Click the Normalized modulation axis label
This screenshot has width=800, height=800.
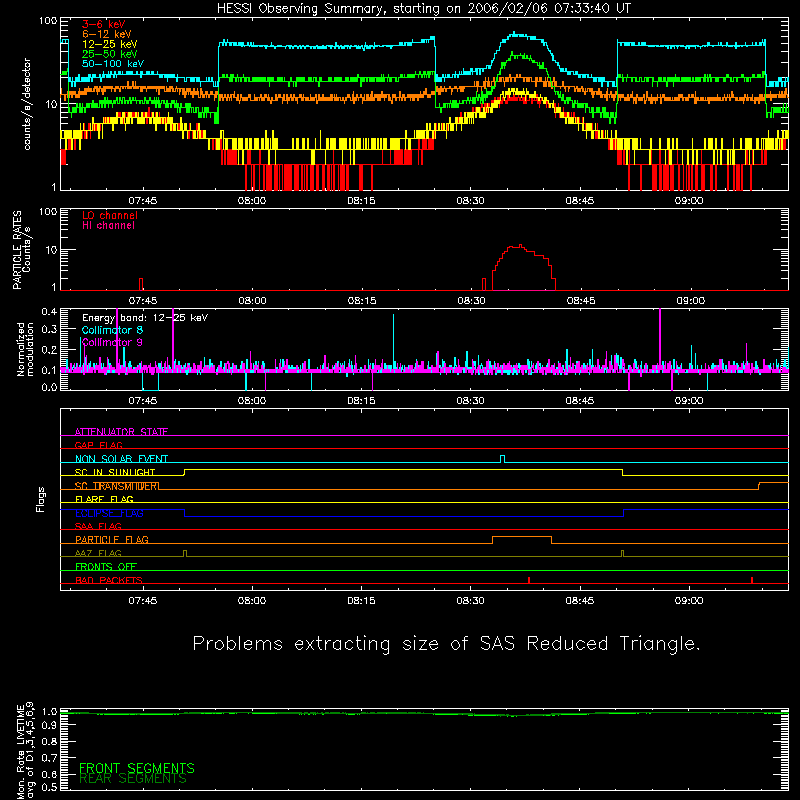(x=26, y=349)
